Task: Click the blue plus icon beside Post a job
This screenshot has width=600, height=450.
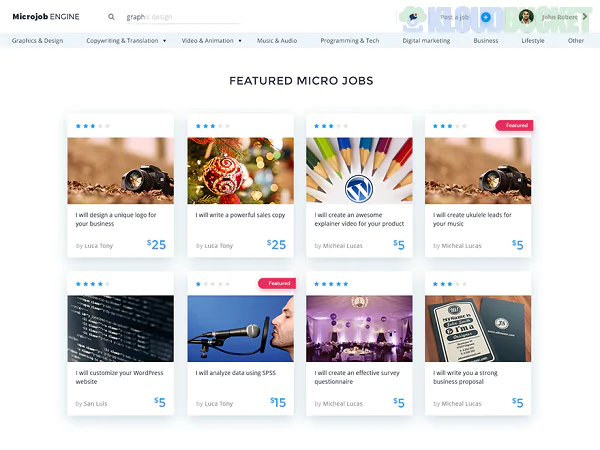Action: (x=486, y=17)
